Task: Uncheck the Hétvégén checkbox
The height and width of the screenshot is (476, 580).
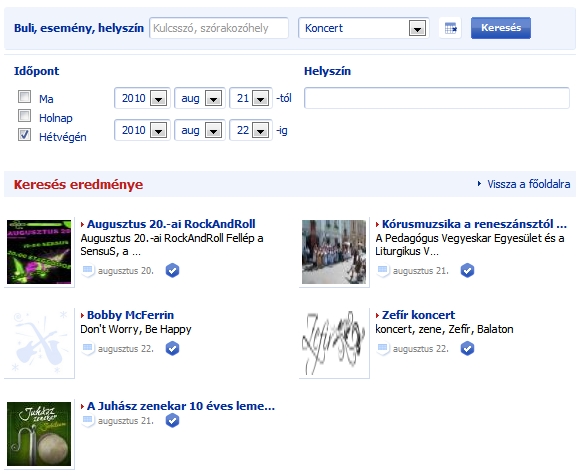Action: [x=24, y=135]
